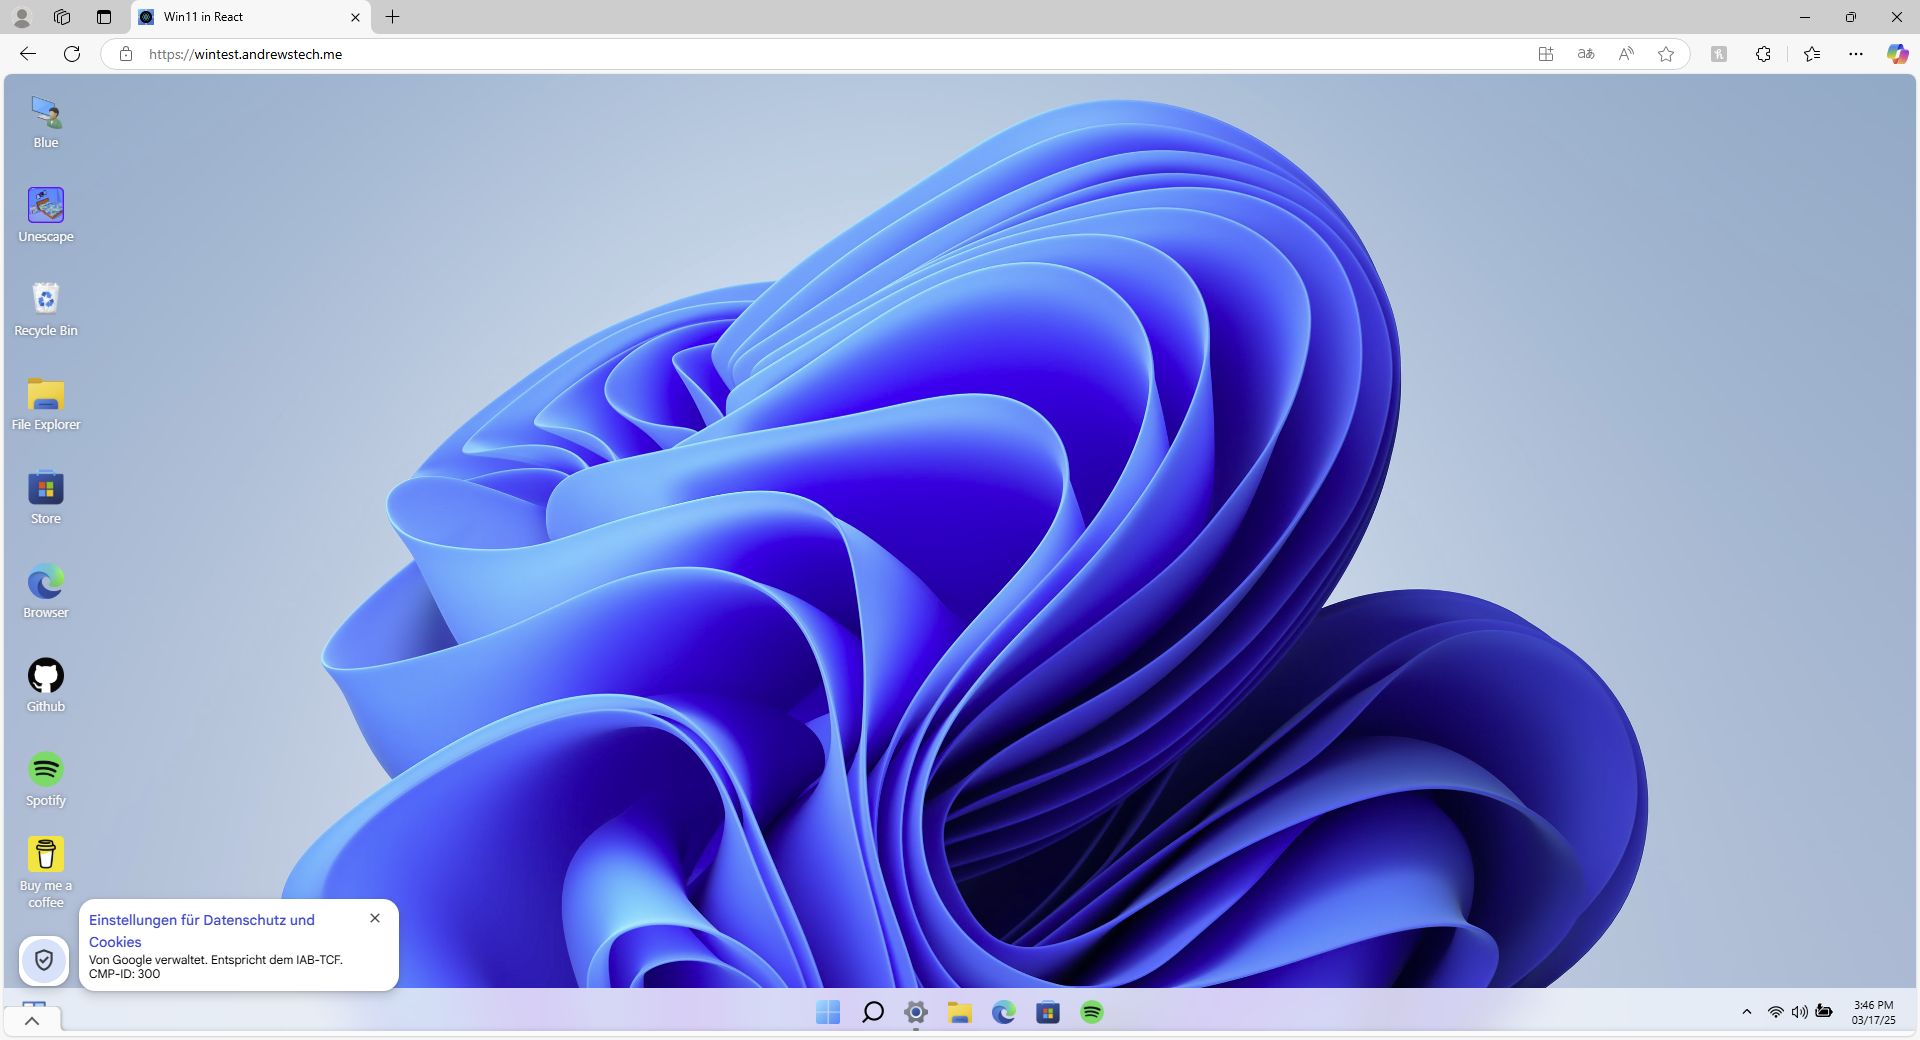Open Settings gear in taskbar
Viewport: 1920px width, 1040px height.
coord(916,1013)
